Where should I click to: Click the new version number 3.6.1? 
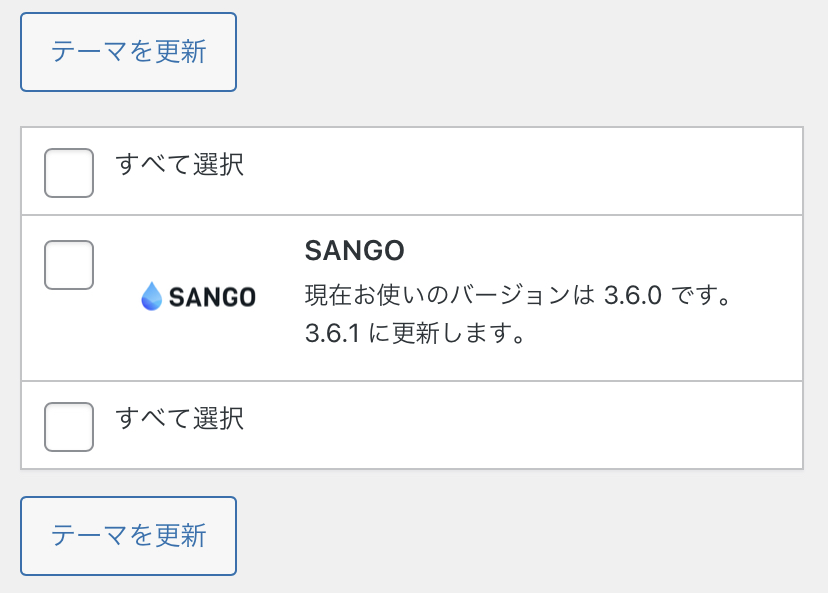pyautogui.click(x=332, y=334)
